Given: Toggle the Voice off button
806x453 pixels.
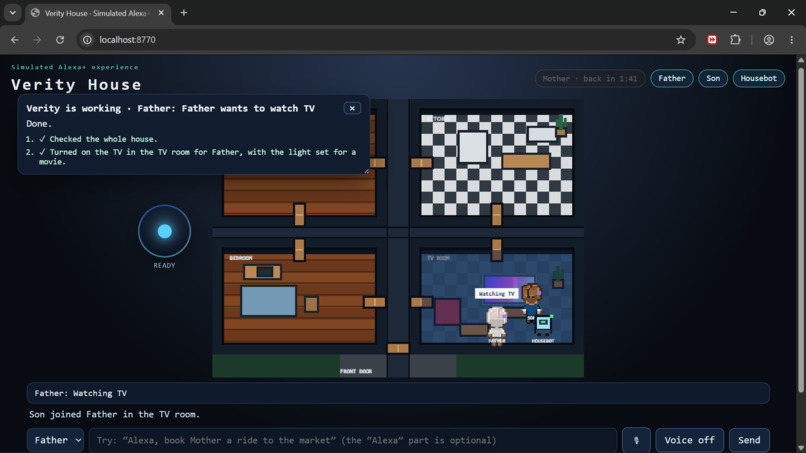Looking at the screenshot, I should coord(689,440).
